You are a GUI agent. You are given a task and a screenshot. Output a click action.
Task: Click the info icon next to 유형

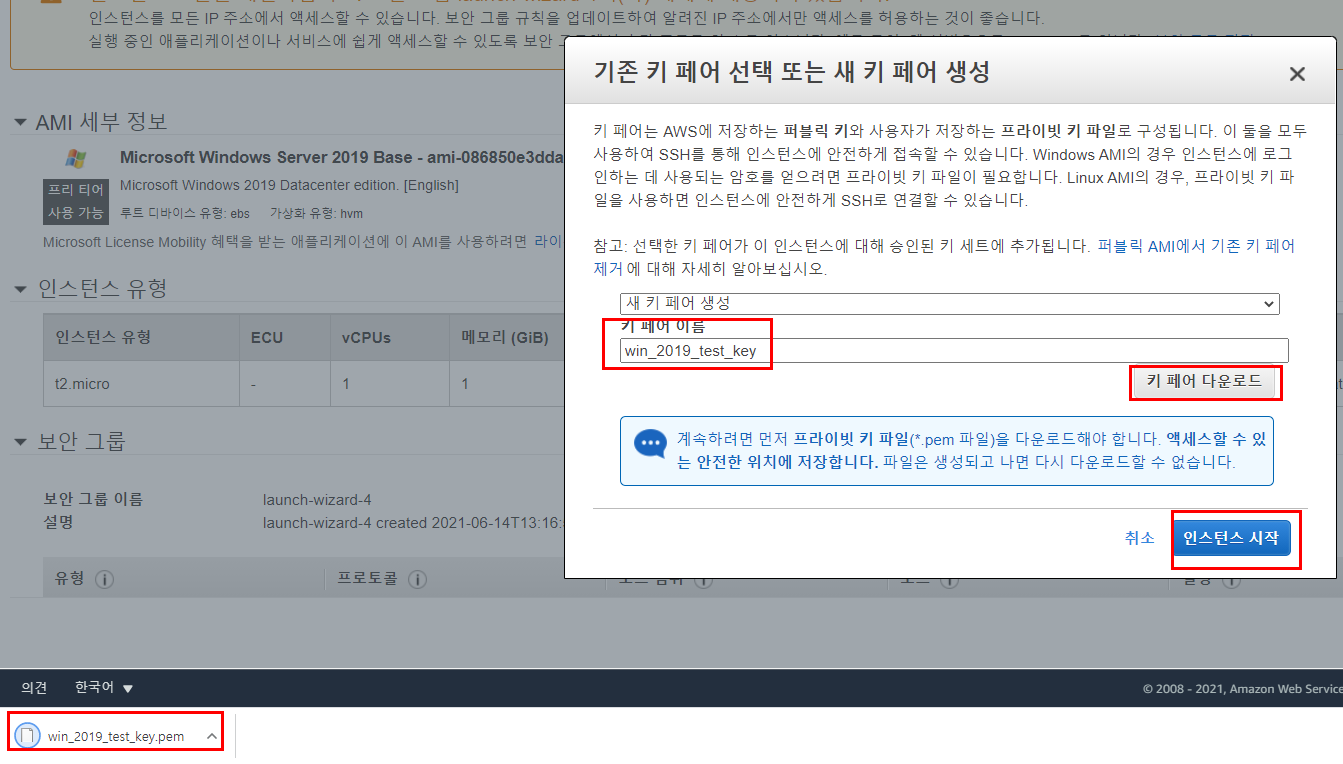(104, 579)
